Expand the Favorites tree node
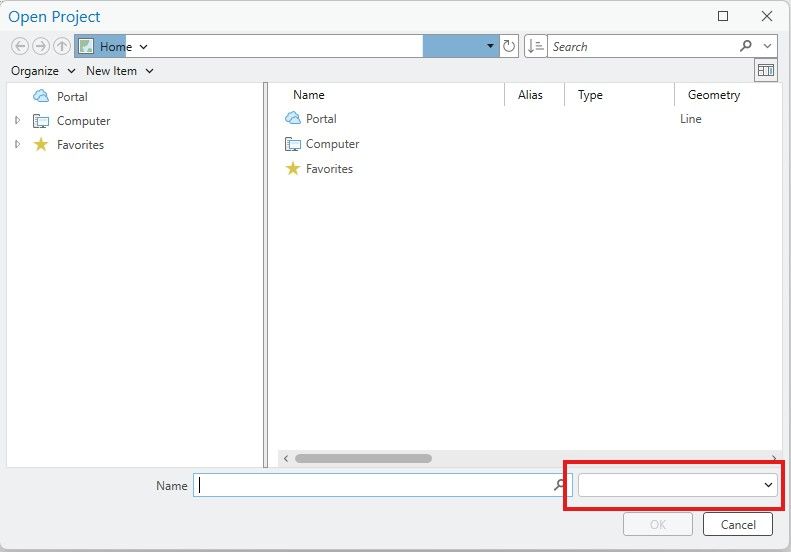The height and width of the screenshot is (552, 791). coord(18,144)
